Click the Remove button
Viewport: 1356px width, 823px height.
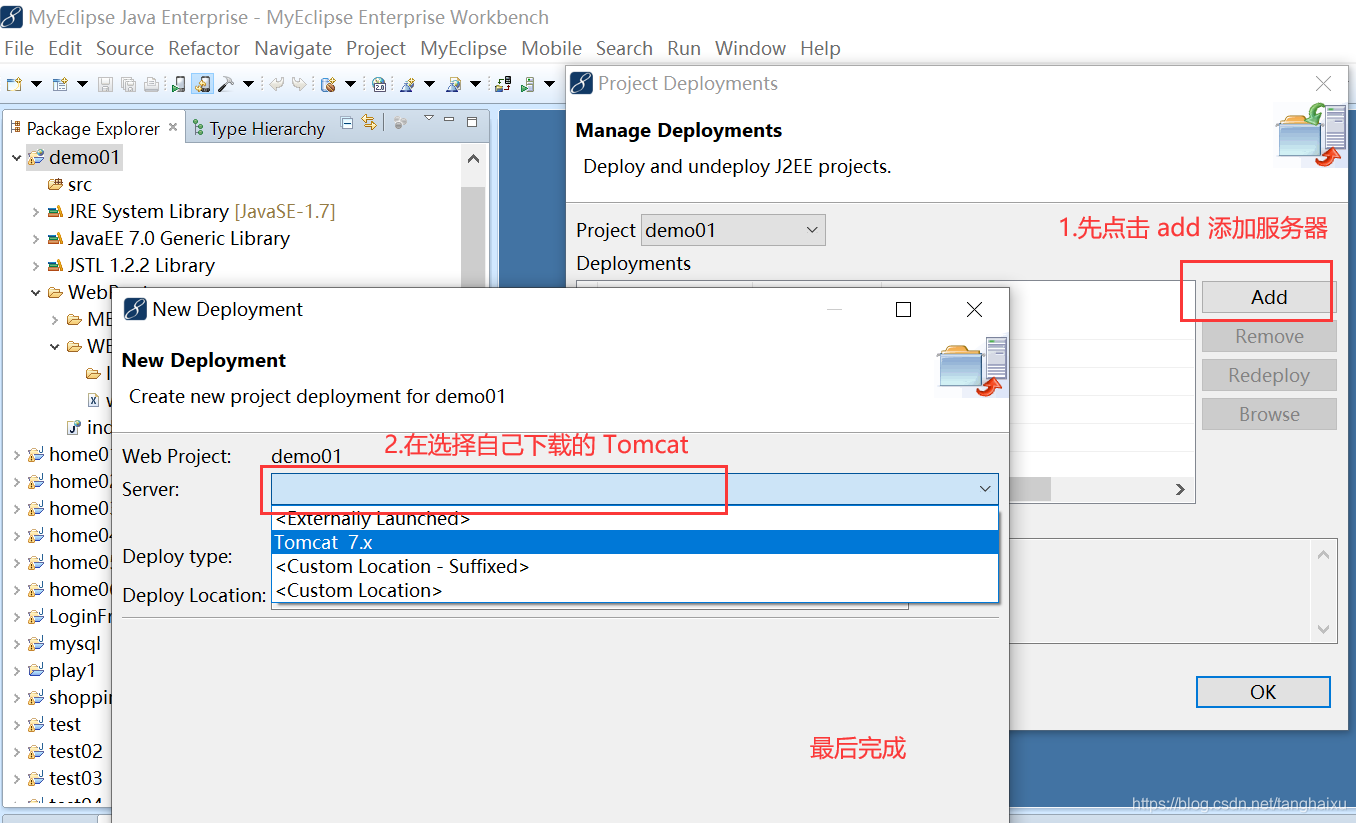click(x=1269, y=336)
